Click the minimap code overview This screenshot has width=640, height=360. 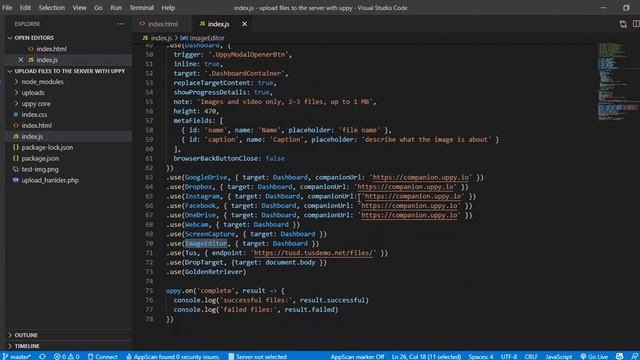point(618,82)
